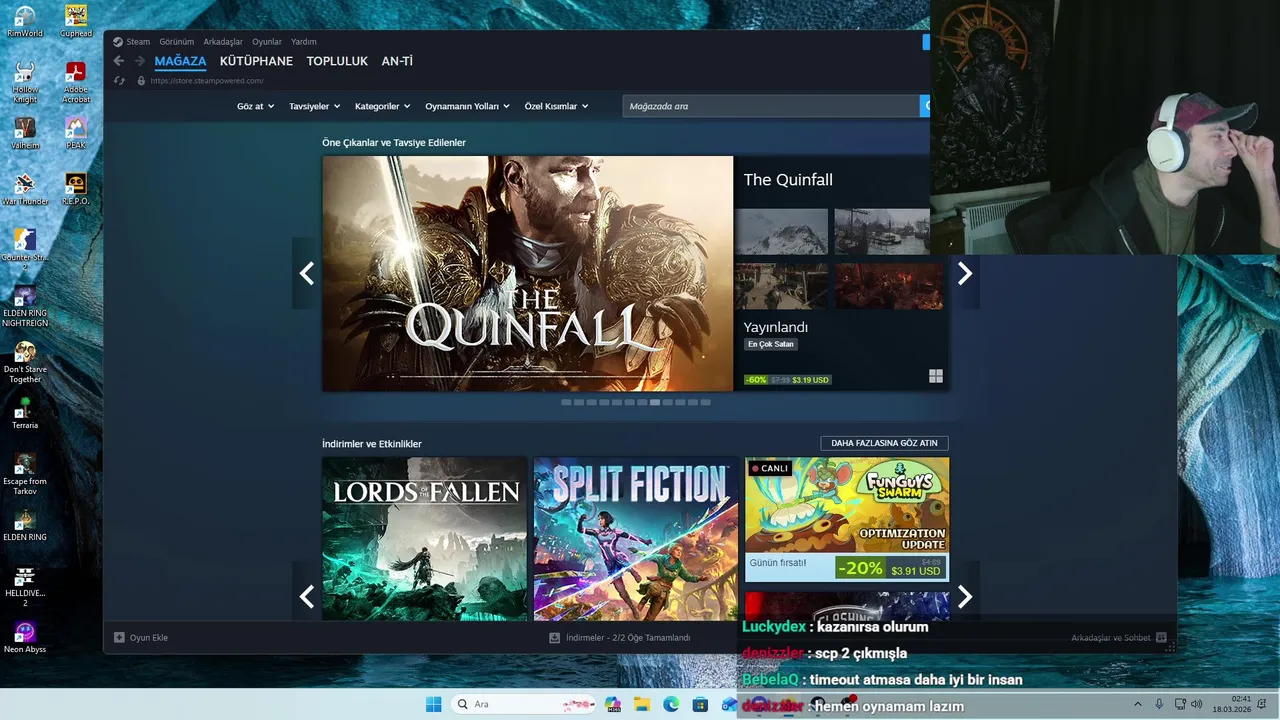Viewport: 1280px width, 720px height.
Task: Open Neon Abyss desktop shortcut
Action: click(x=25, y=637)
